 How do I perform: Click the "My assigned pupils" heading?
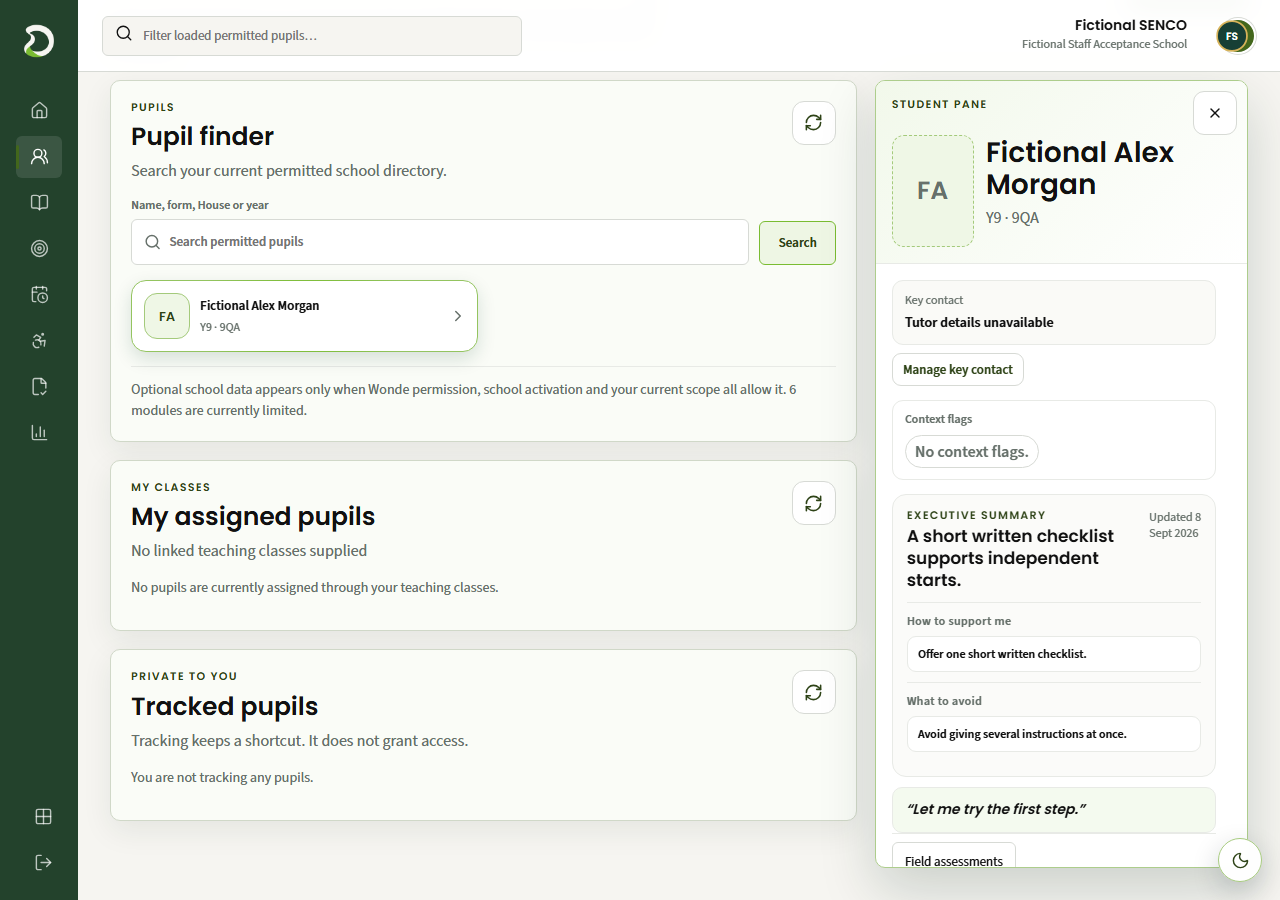[x=253, y=516]
